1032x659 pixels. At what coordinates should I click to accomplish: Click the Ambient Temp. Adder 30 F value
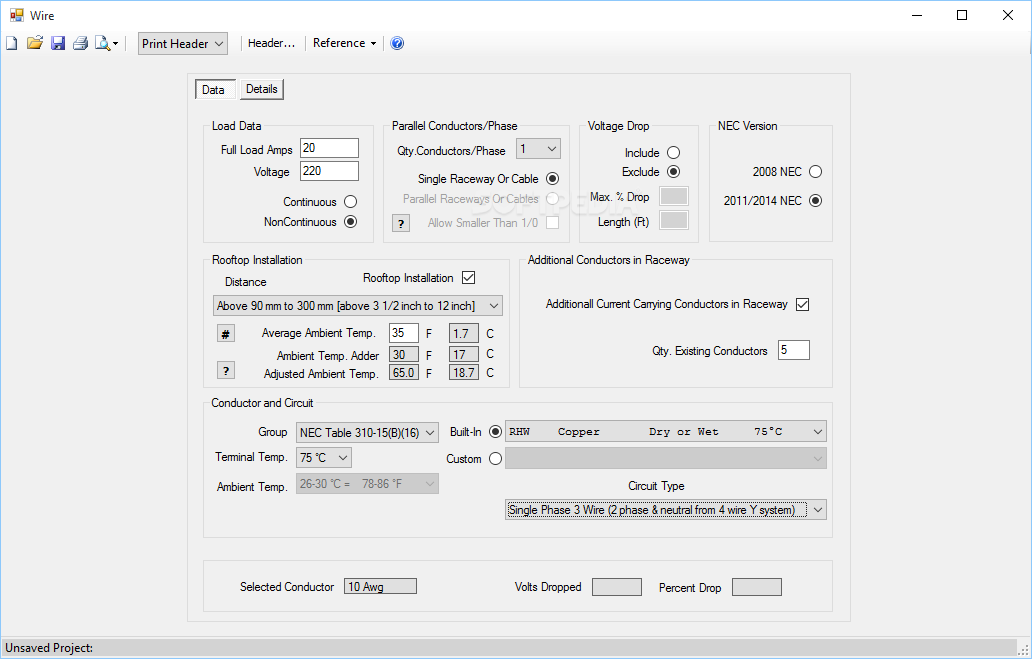coord(403,355)
